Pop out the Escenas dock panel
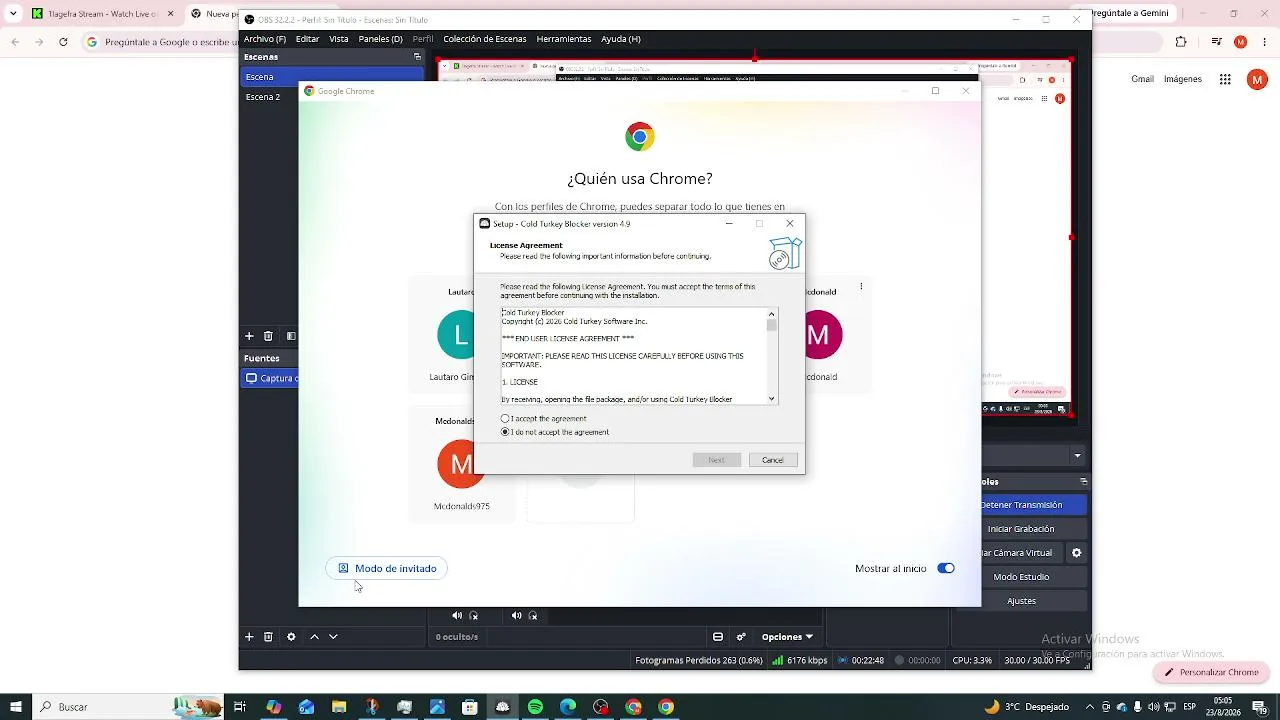 pos(417,57)
